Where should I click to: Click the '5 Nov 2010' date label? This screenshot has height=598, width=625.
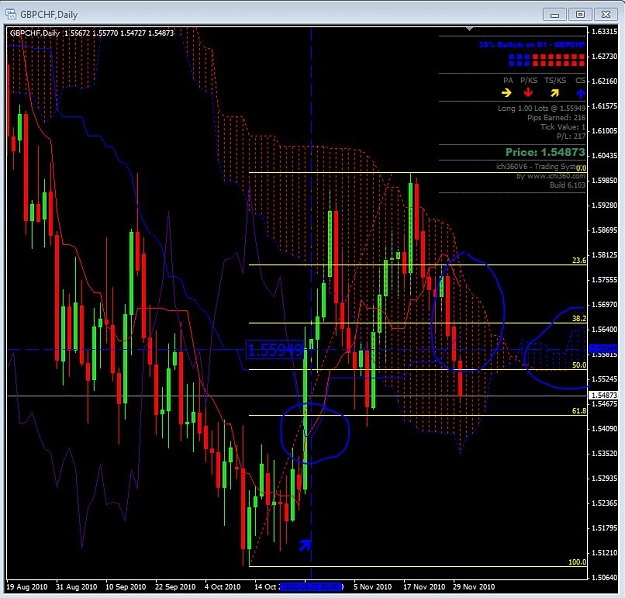(x=372, y=587)
